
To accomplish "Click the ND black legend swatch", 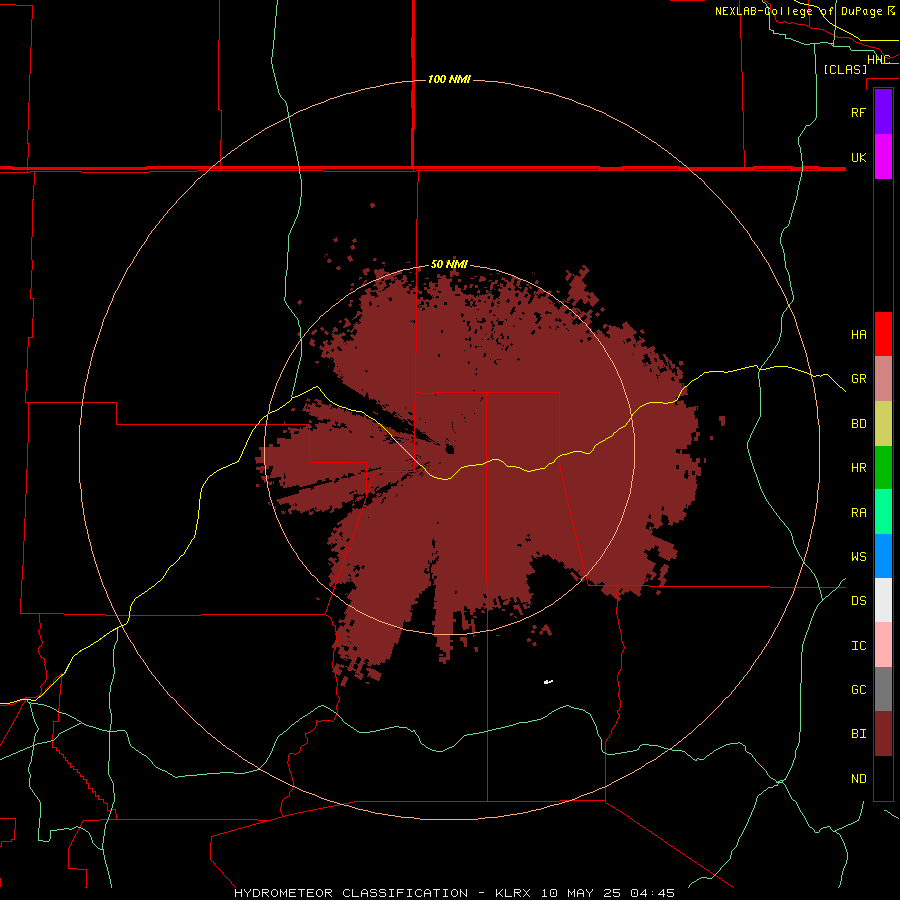I will pyautogui.click(x=883, y=778).
